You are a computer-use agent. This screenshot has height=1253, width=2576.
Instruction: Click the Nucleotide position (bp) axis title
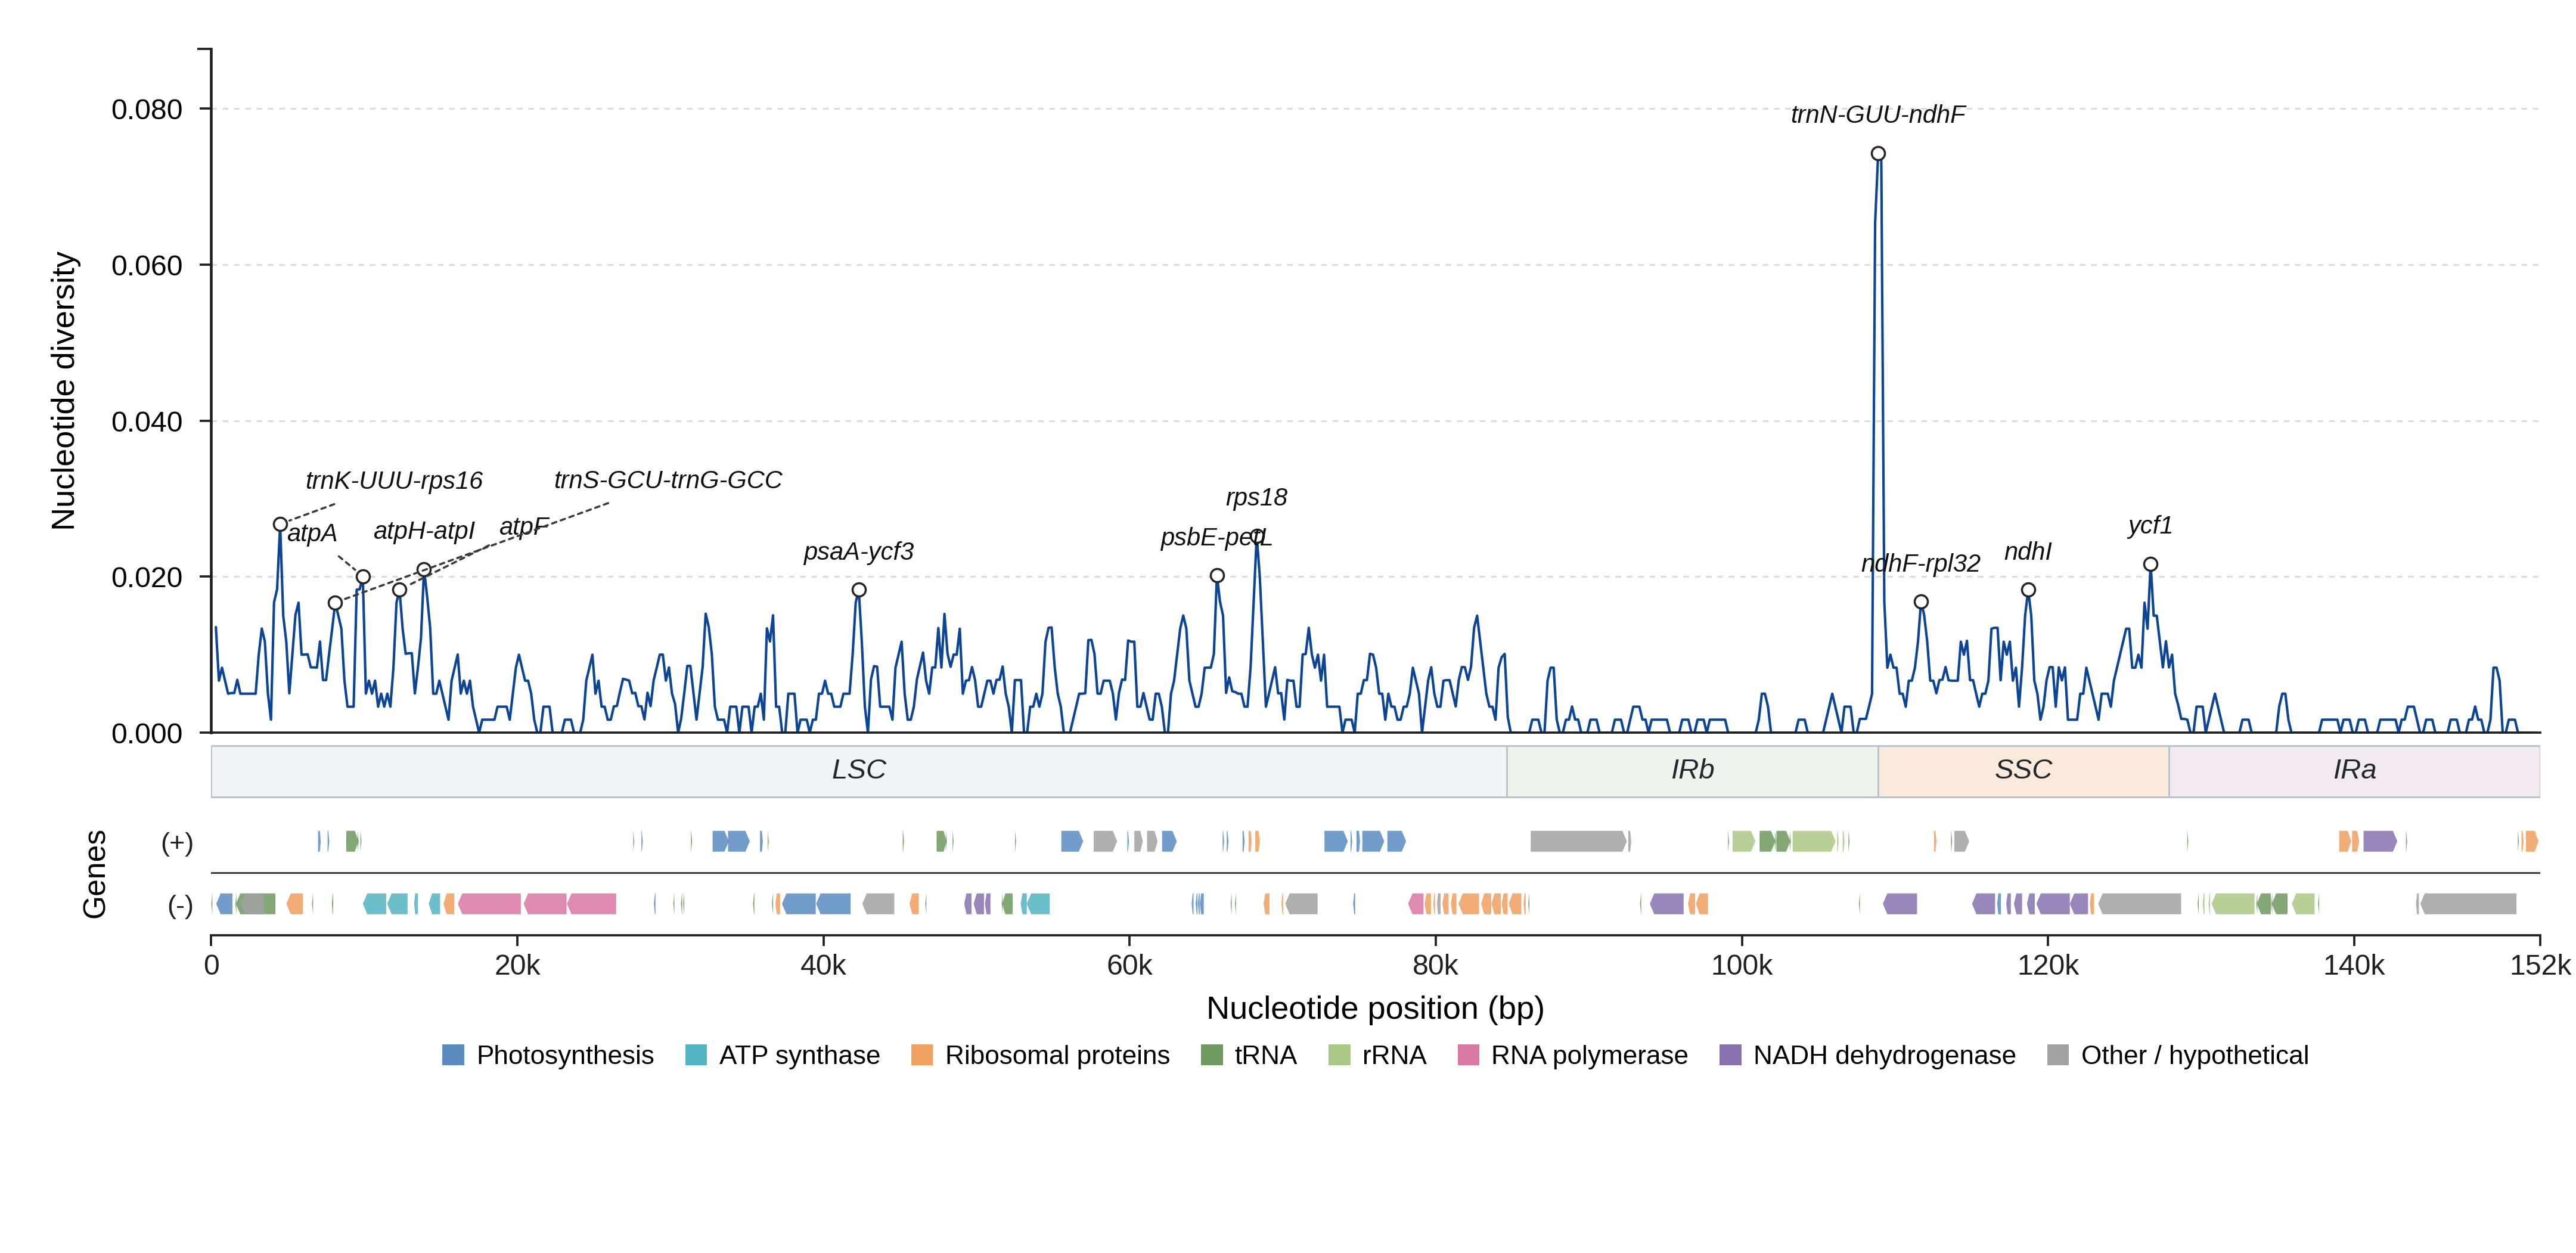[1375, 1008]
